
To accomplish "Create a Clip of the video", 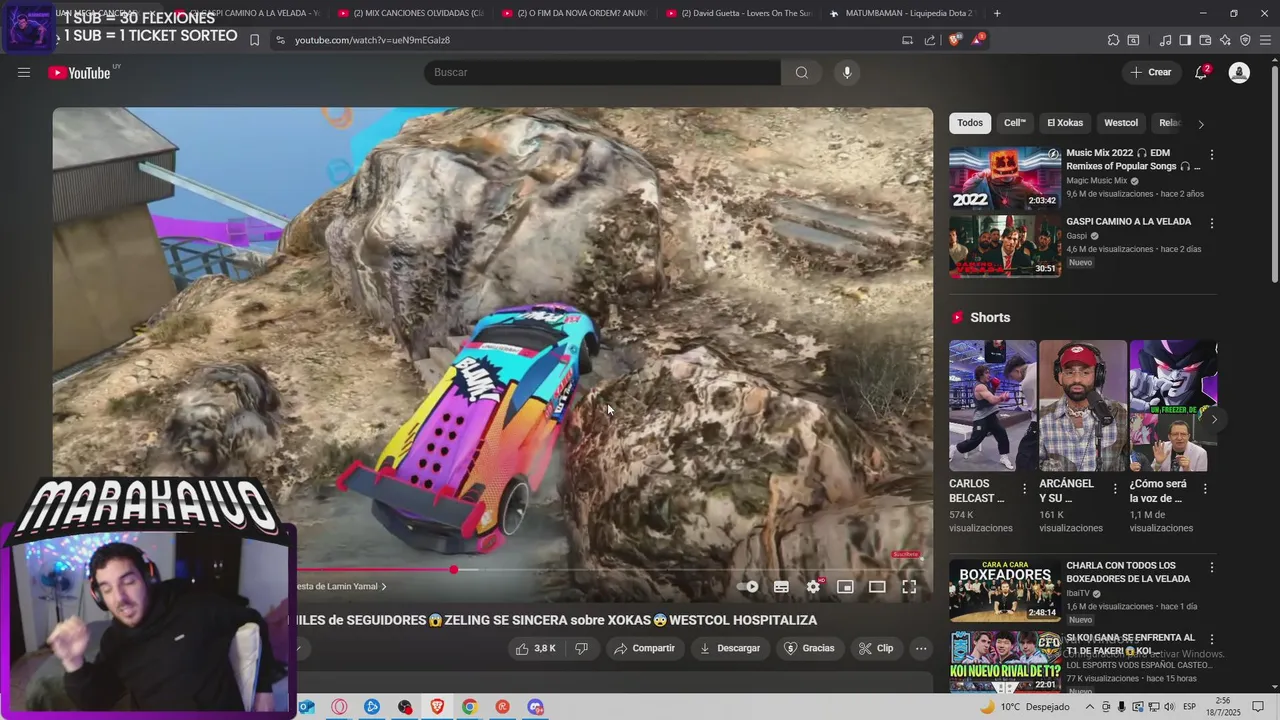I will click(875, 648).
